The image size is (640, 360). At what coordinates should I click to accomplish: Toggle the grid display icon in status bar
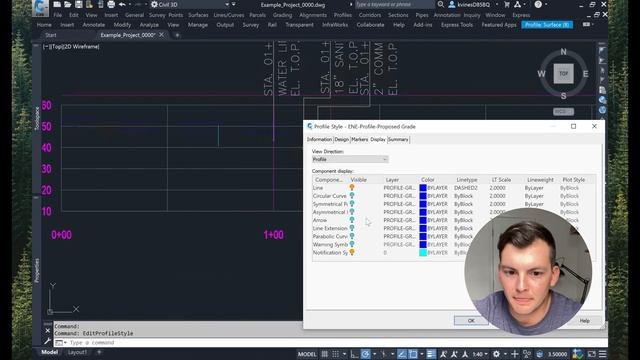click(x=324, y=354)
